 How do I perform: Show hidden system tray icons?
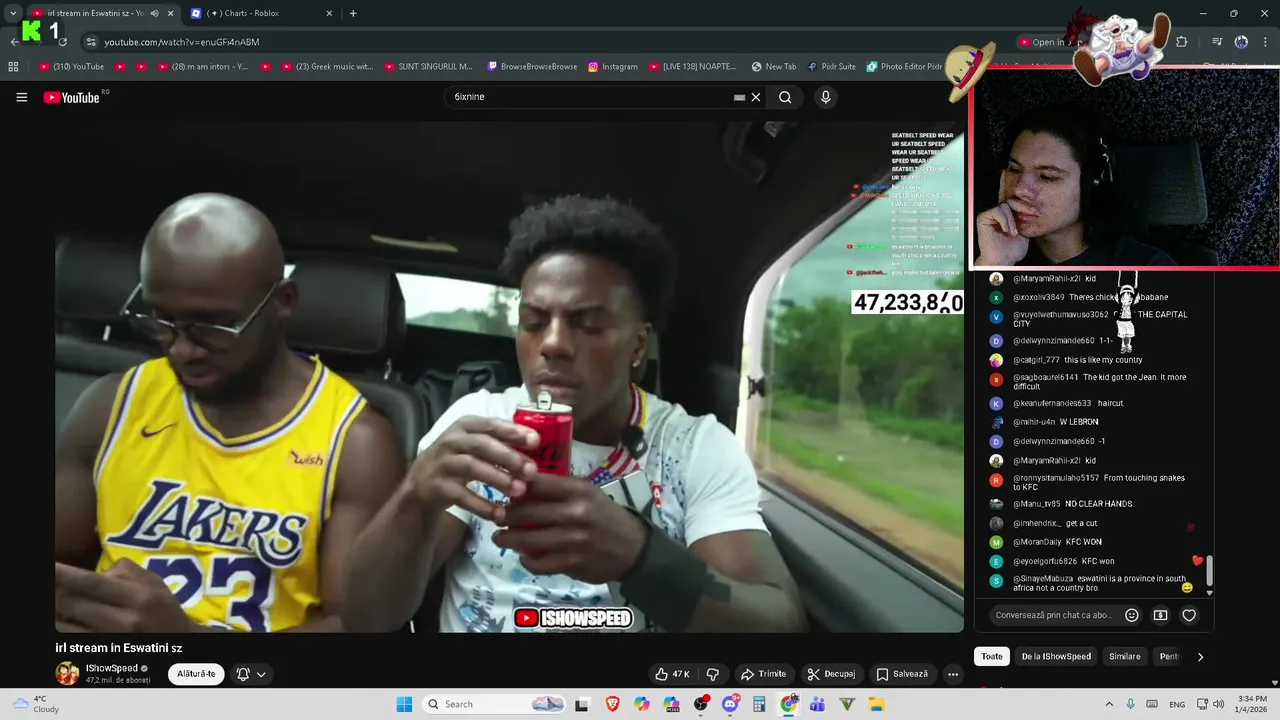1109,704
